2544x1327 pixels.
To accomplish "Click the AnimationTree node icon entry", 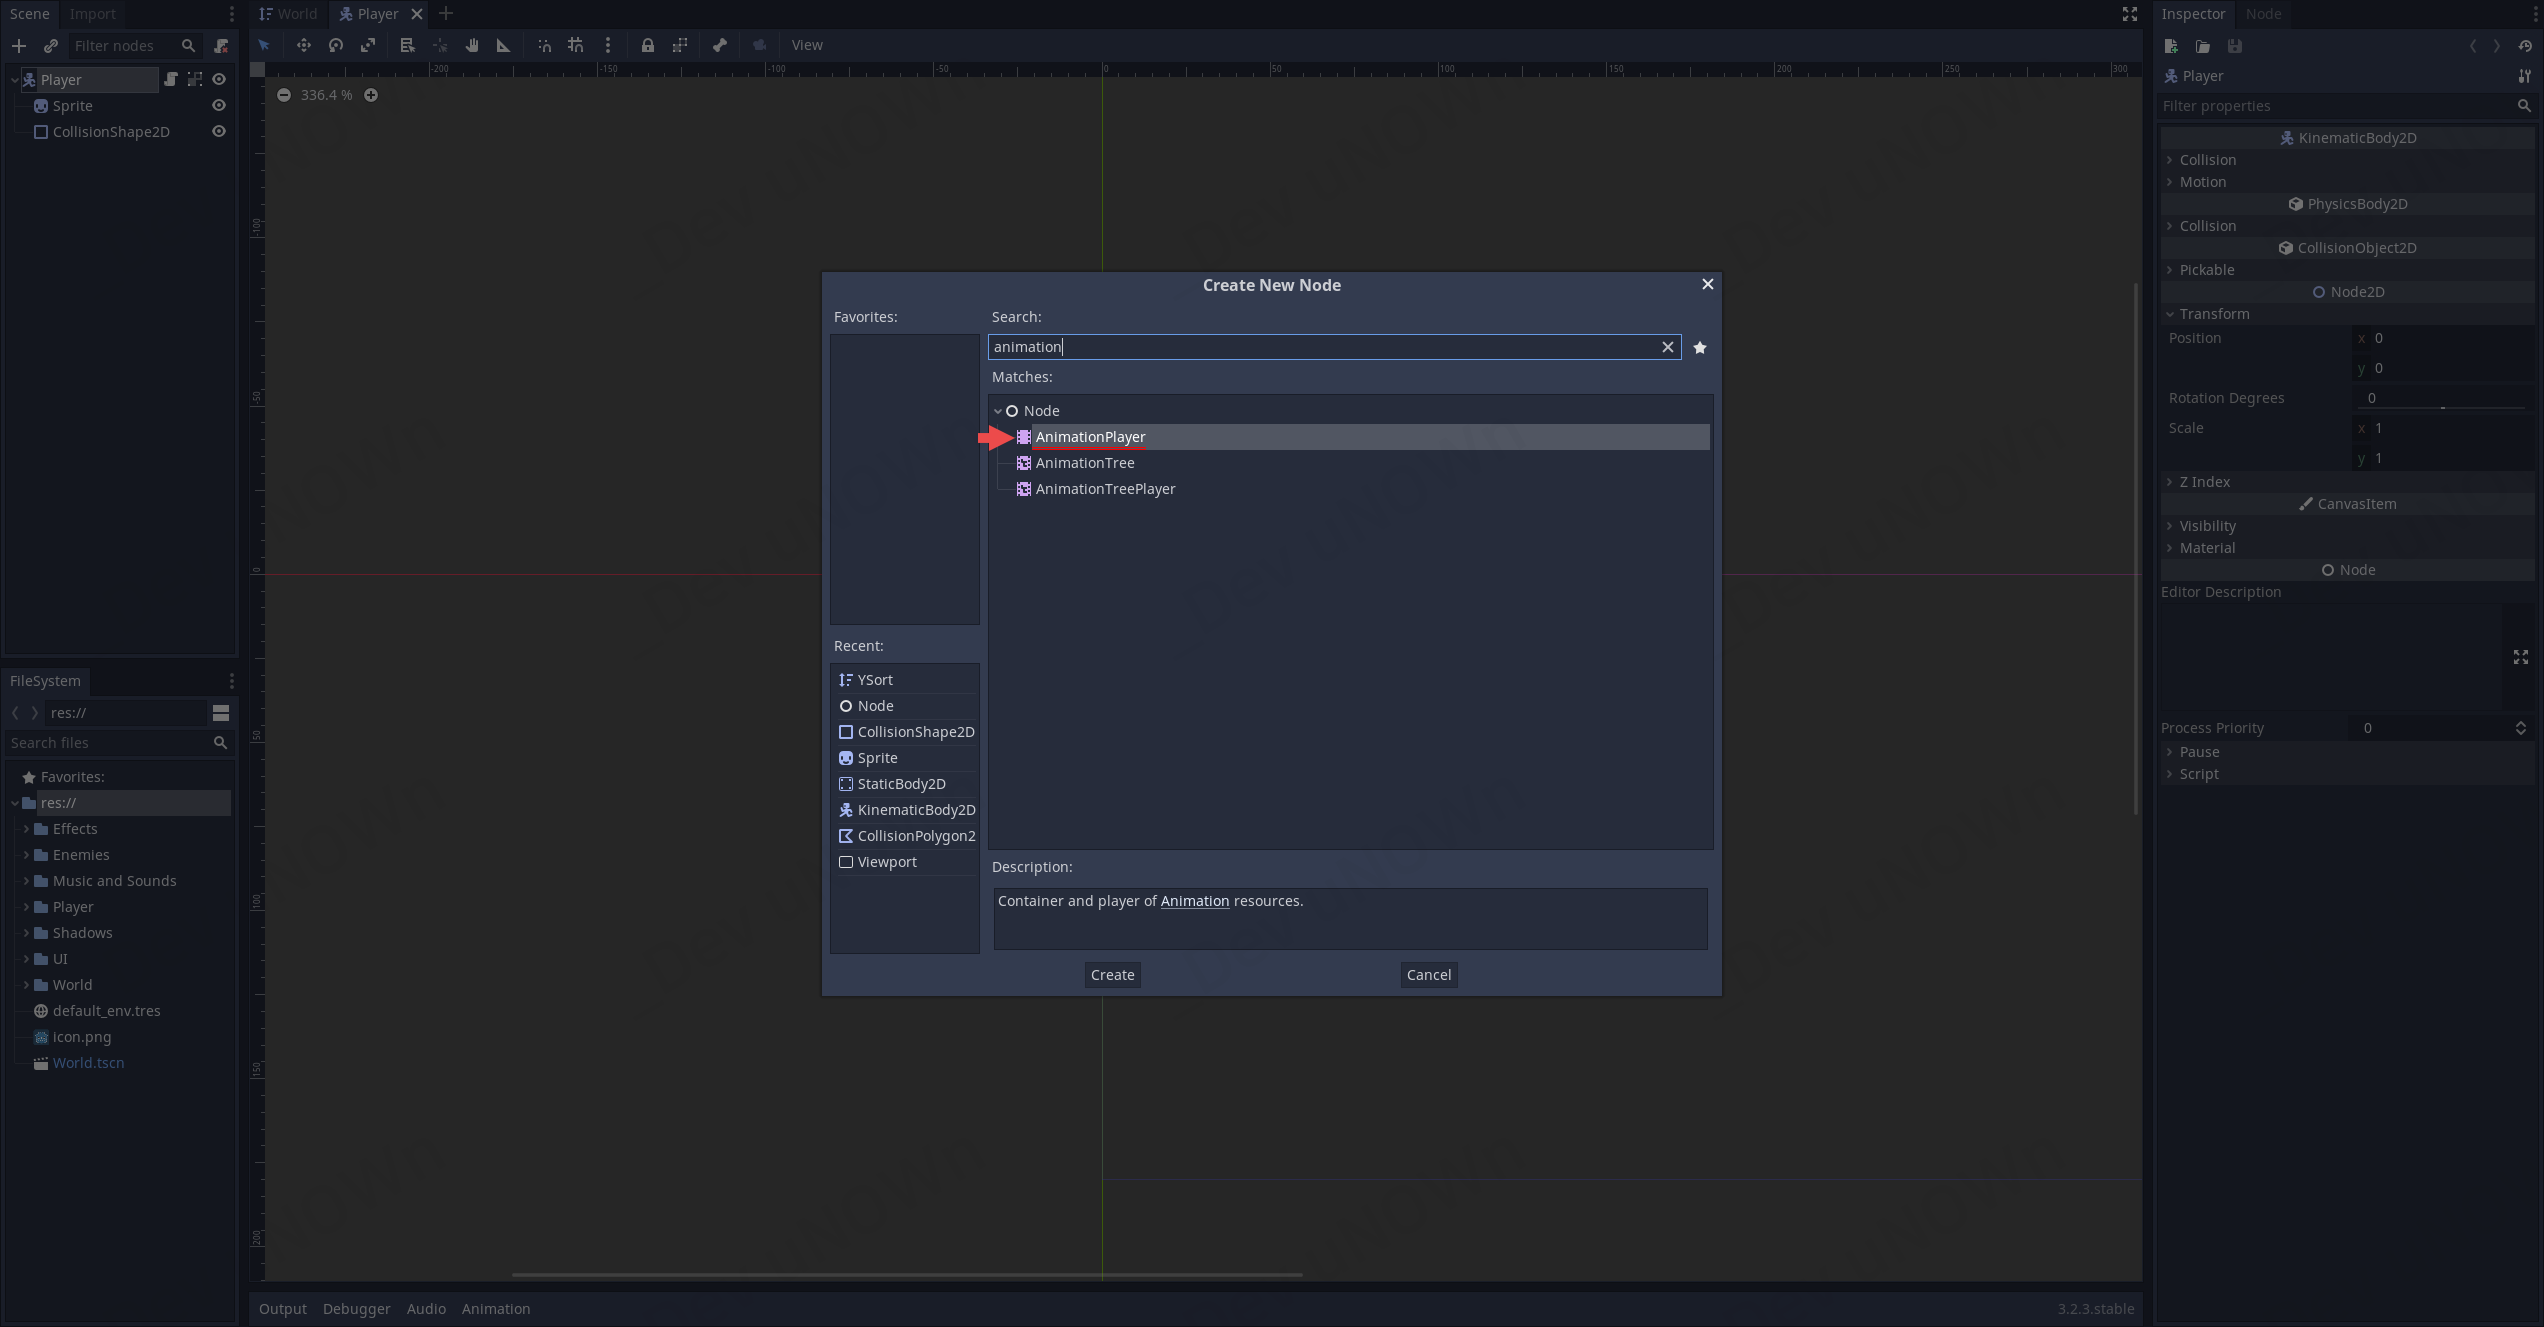I will pyautogui.click(x=1024, y=463).
